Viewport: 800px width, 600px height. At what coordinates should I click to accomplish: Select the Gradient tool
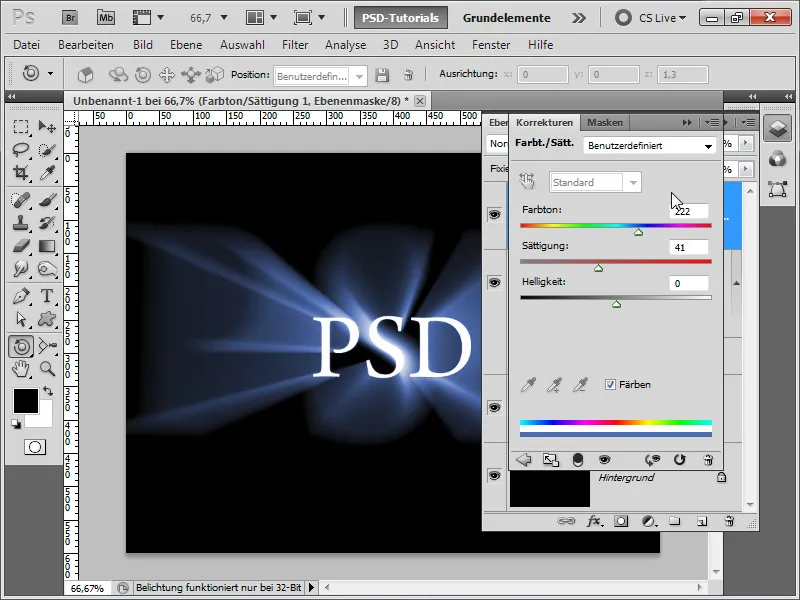coord(47,246)
